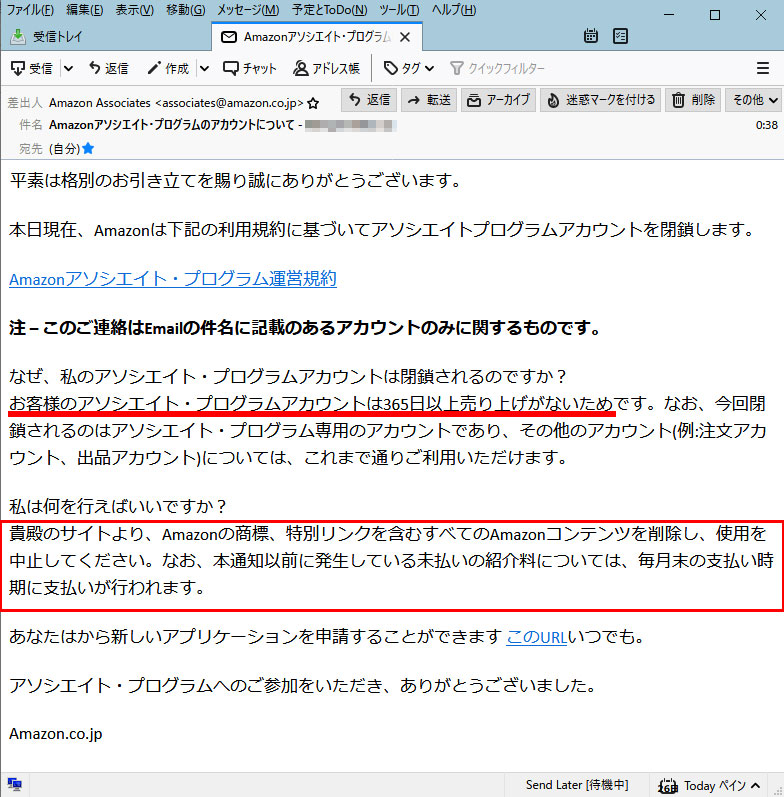Click the sender address associates@amazon.co.jp
The width and height of the screenshot is (784, 797).
(229, 103)
